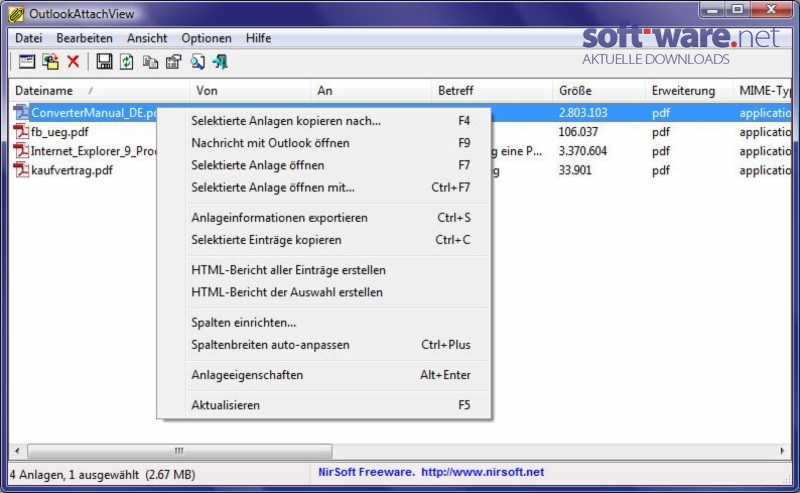Click the PDF icon beside fb_ueg.pdf
This screenshot has height=493, width=800.
click(21, 132)
